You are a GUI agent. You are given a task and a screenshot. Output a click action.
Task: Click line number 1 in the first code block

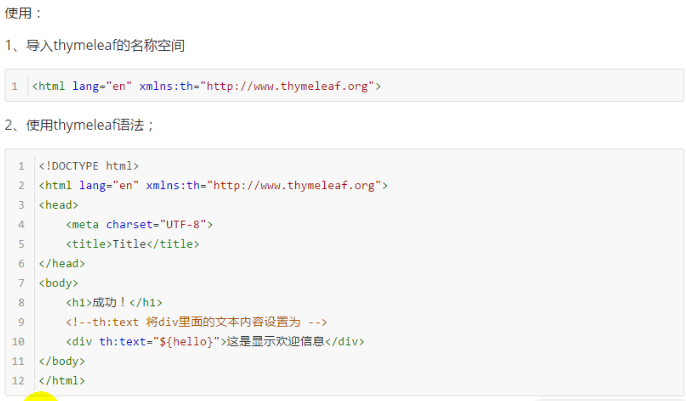click(x=15, y=86)
